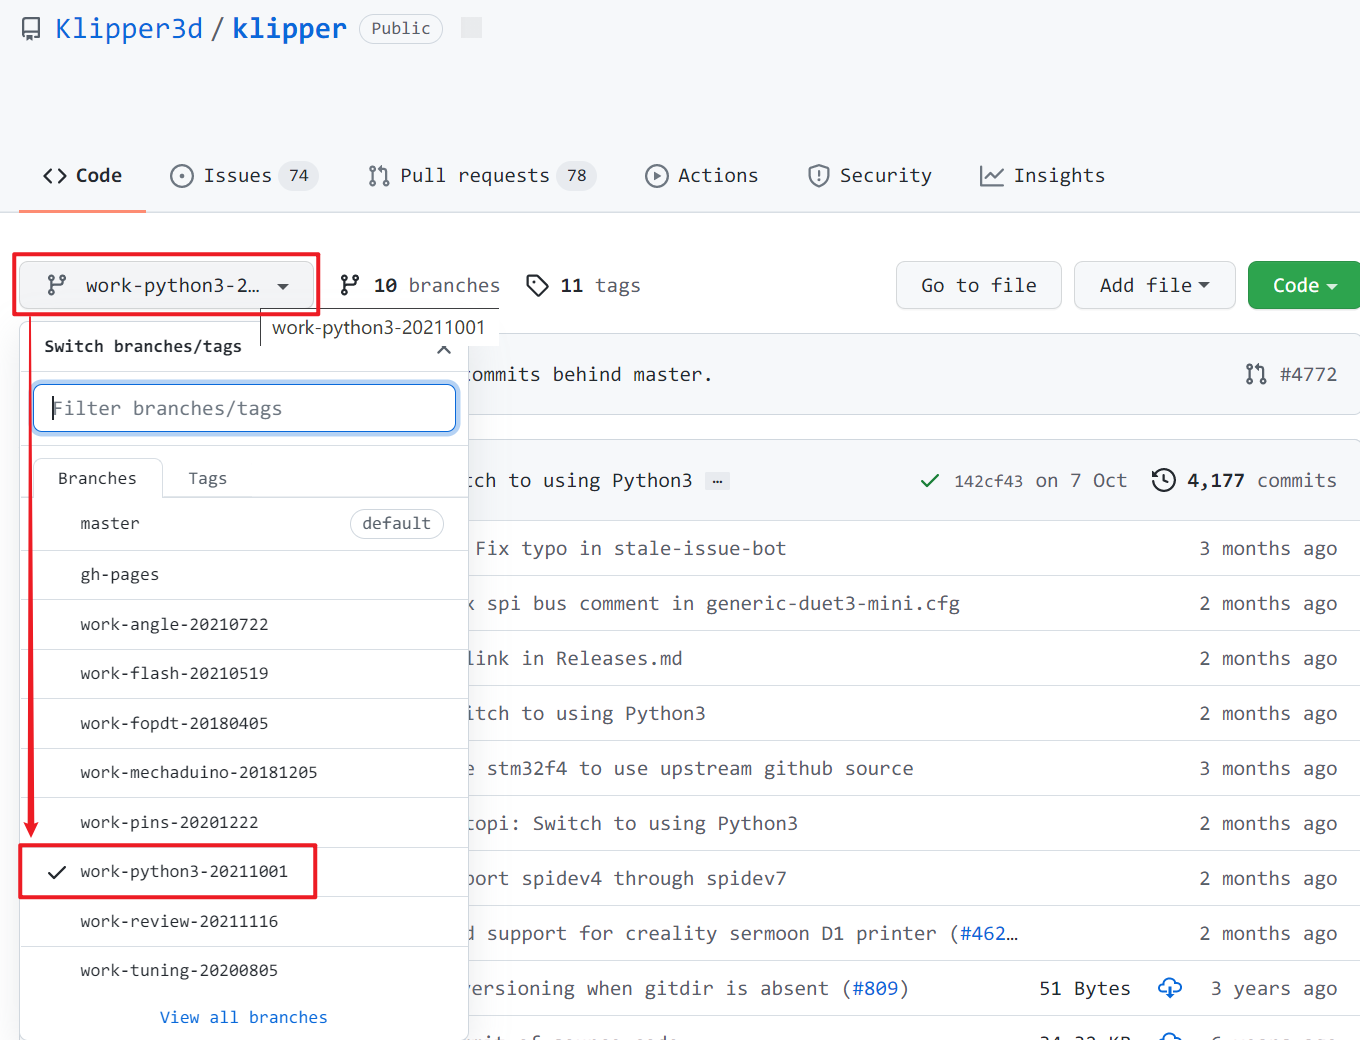Expand the commit message ellipsis button
The height and width of the screenshot is (1040, 1360).
pyautogui.click(x=717, y=481)
